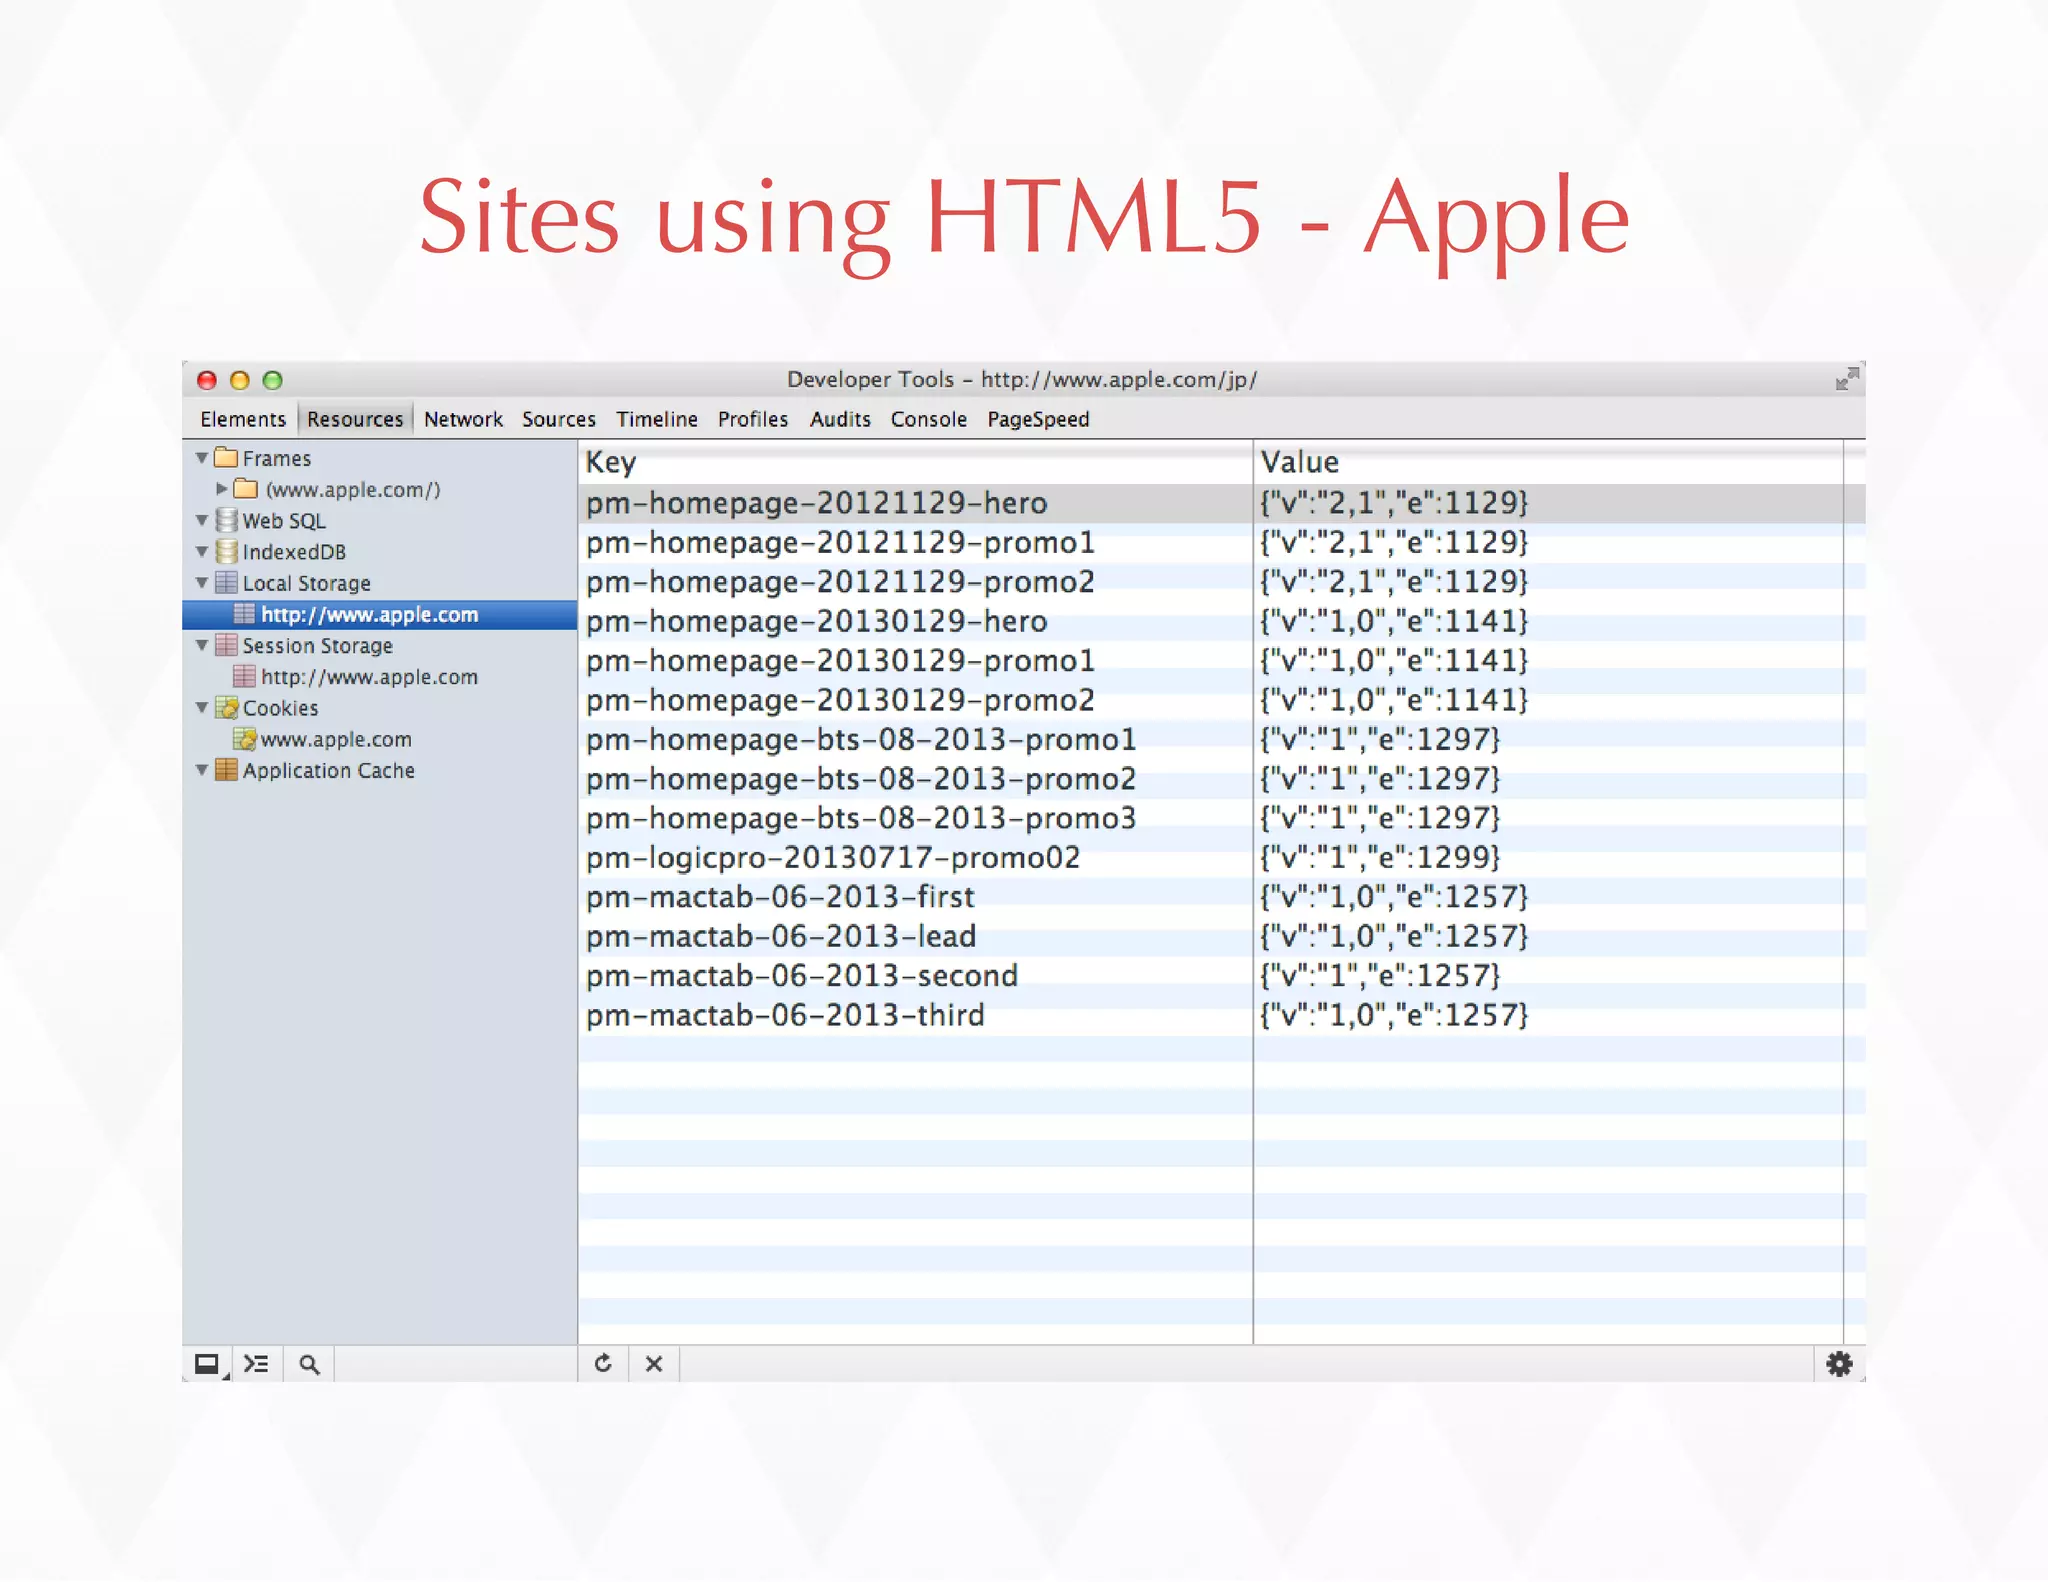The height and width of the screenshot is (1582, 2048).
Task: Open the PageSpeed tab
Action: (x=1038, y=419)
